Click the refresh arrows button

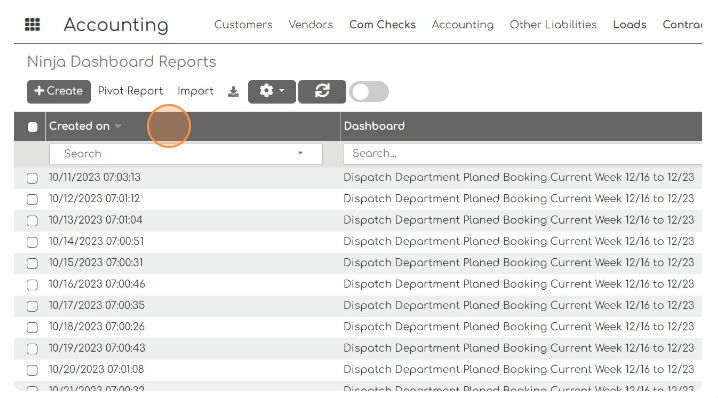point(322,92)
